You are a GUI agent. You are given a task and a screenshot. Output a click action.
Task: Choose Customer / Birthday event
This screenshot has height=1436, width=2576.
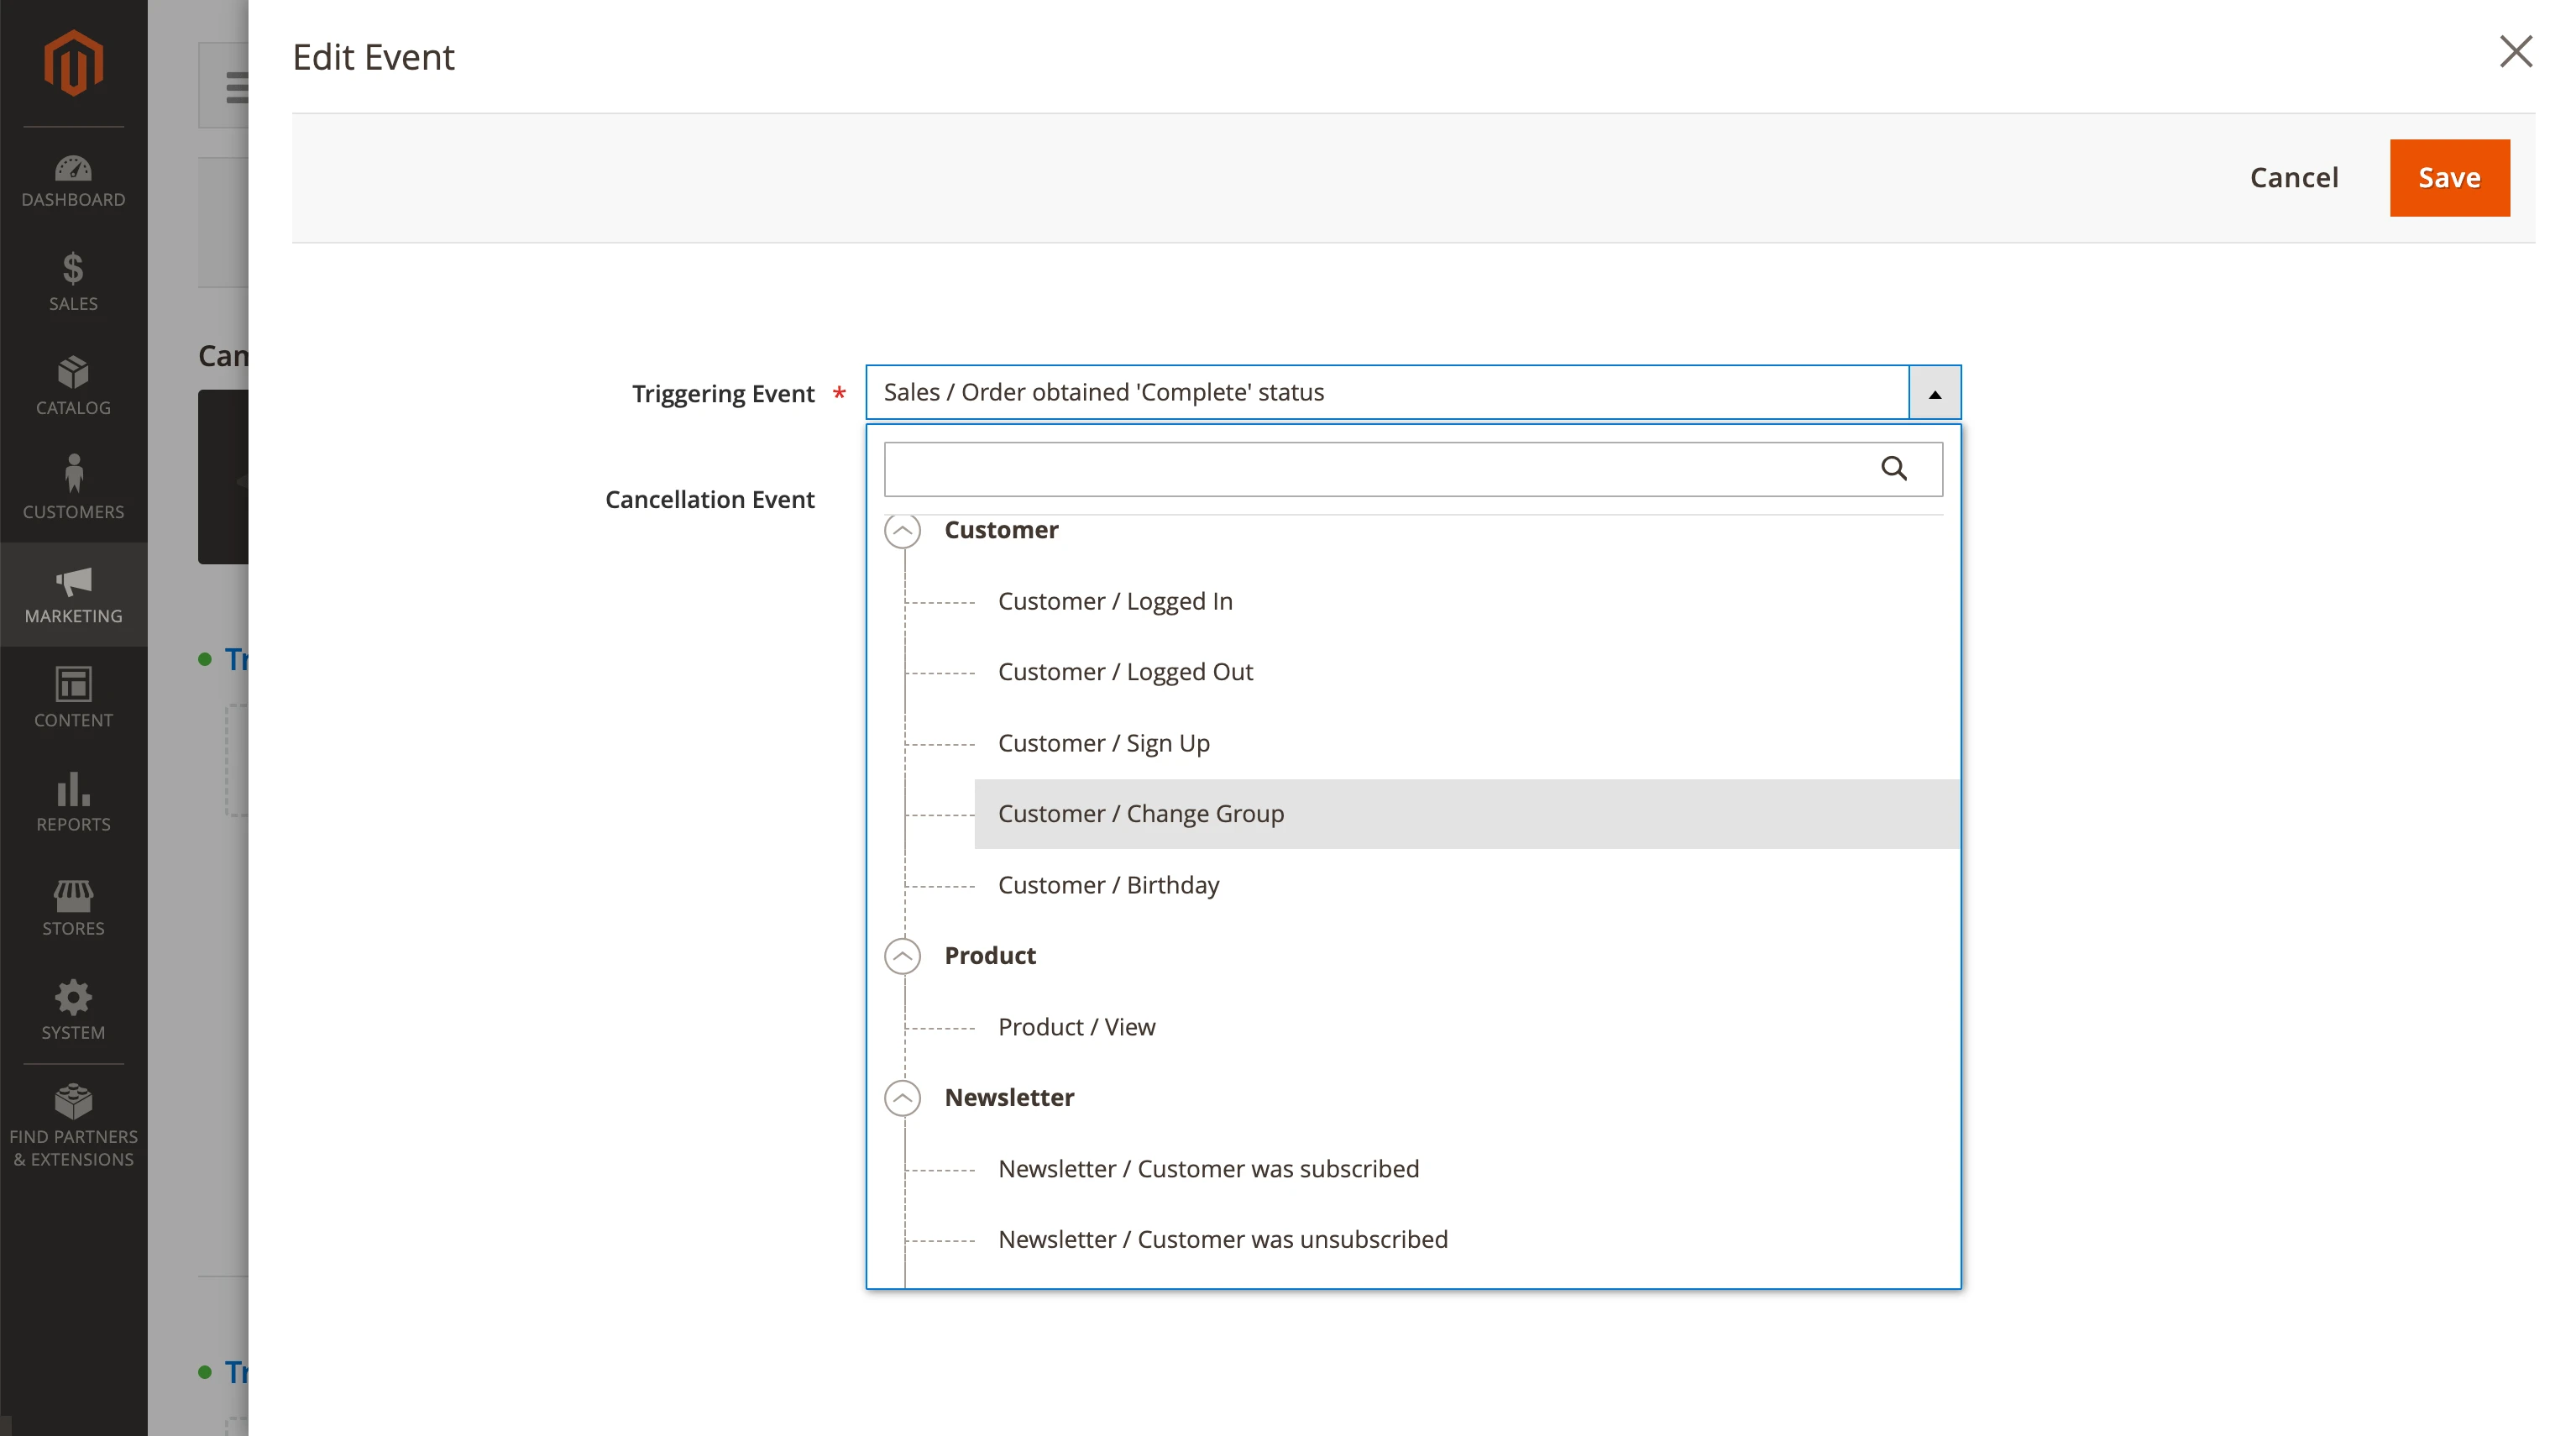(1108, 885)
